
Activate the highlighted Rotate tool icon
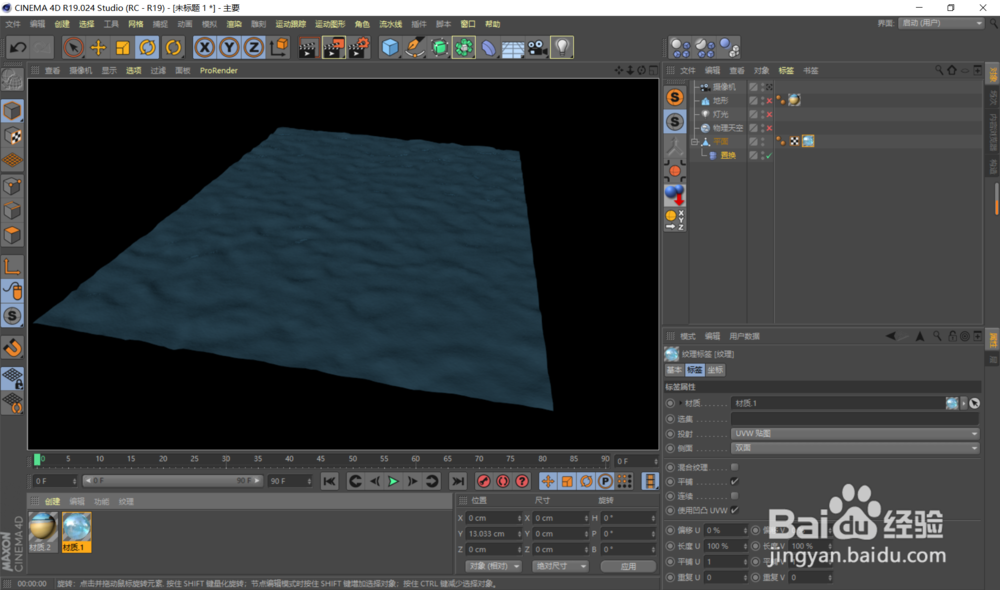pyautogui.click(x=147, y=47)
